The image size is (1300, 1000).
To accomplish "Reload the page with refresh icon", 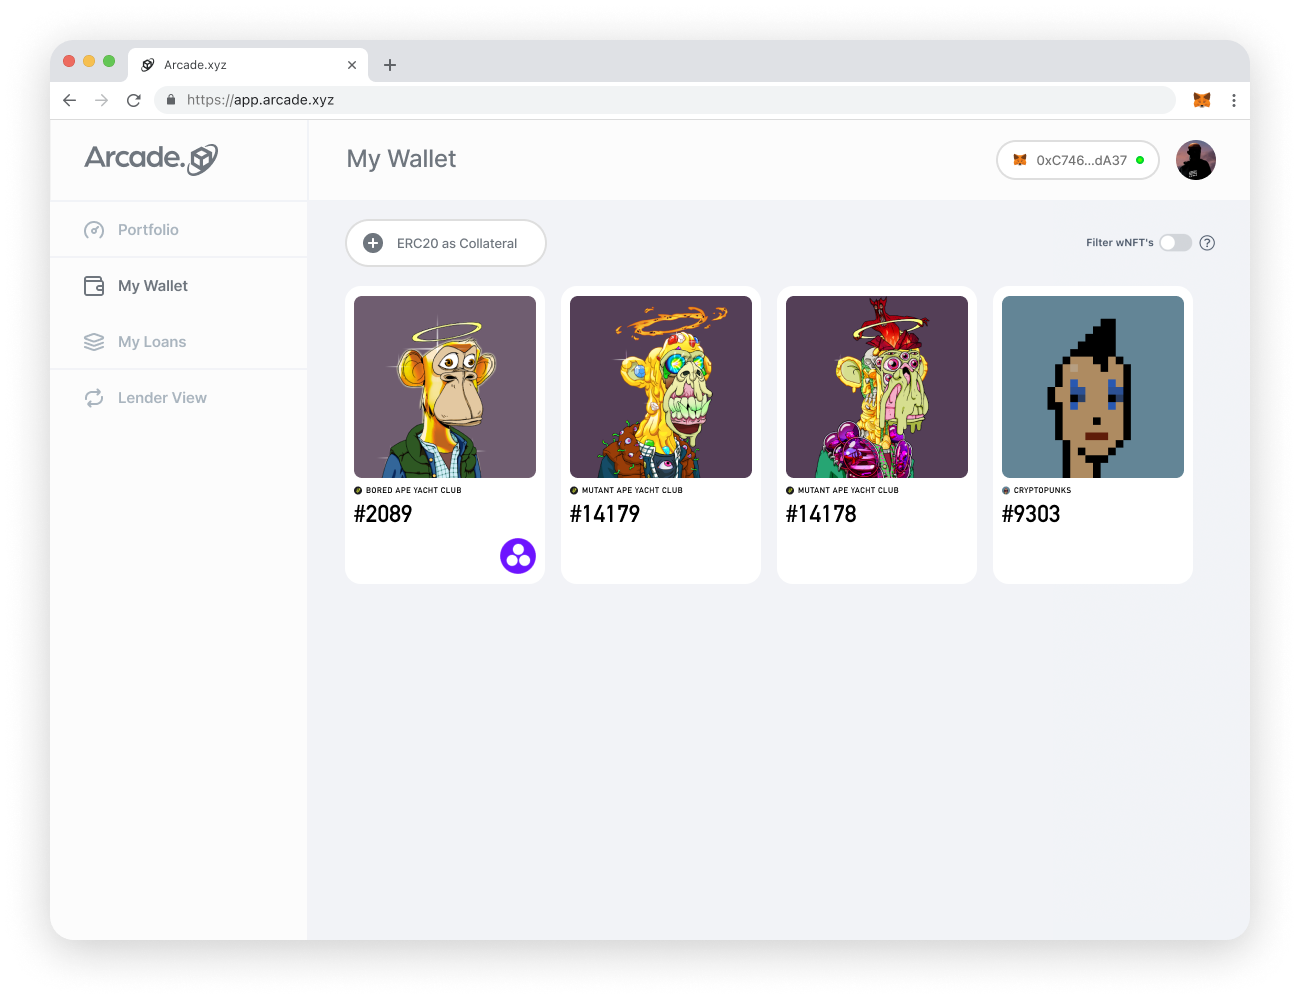I will coord(134,100).
